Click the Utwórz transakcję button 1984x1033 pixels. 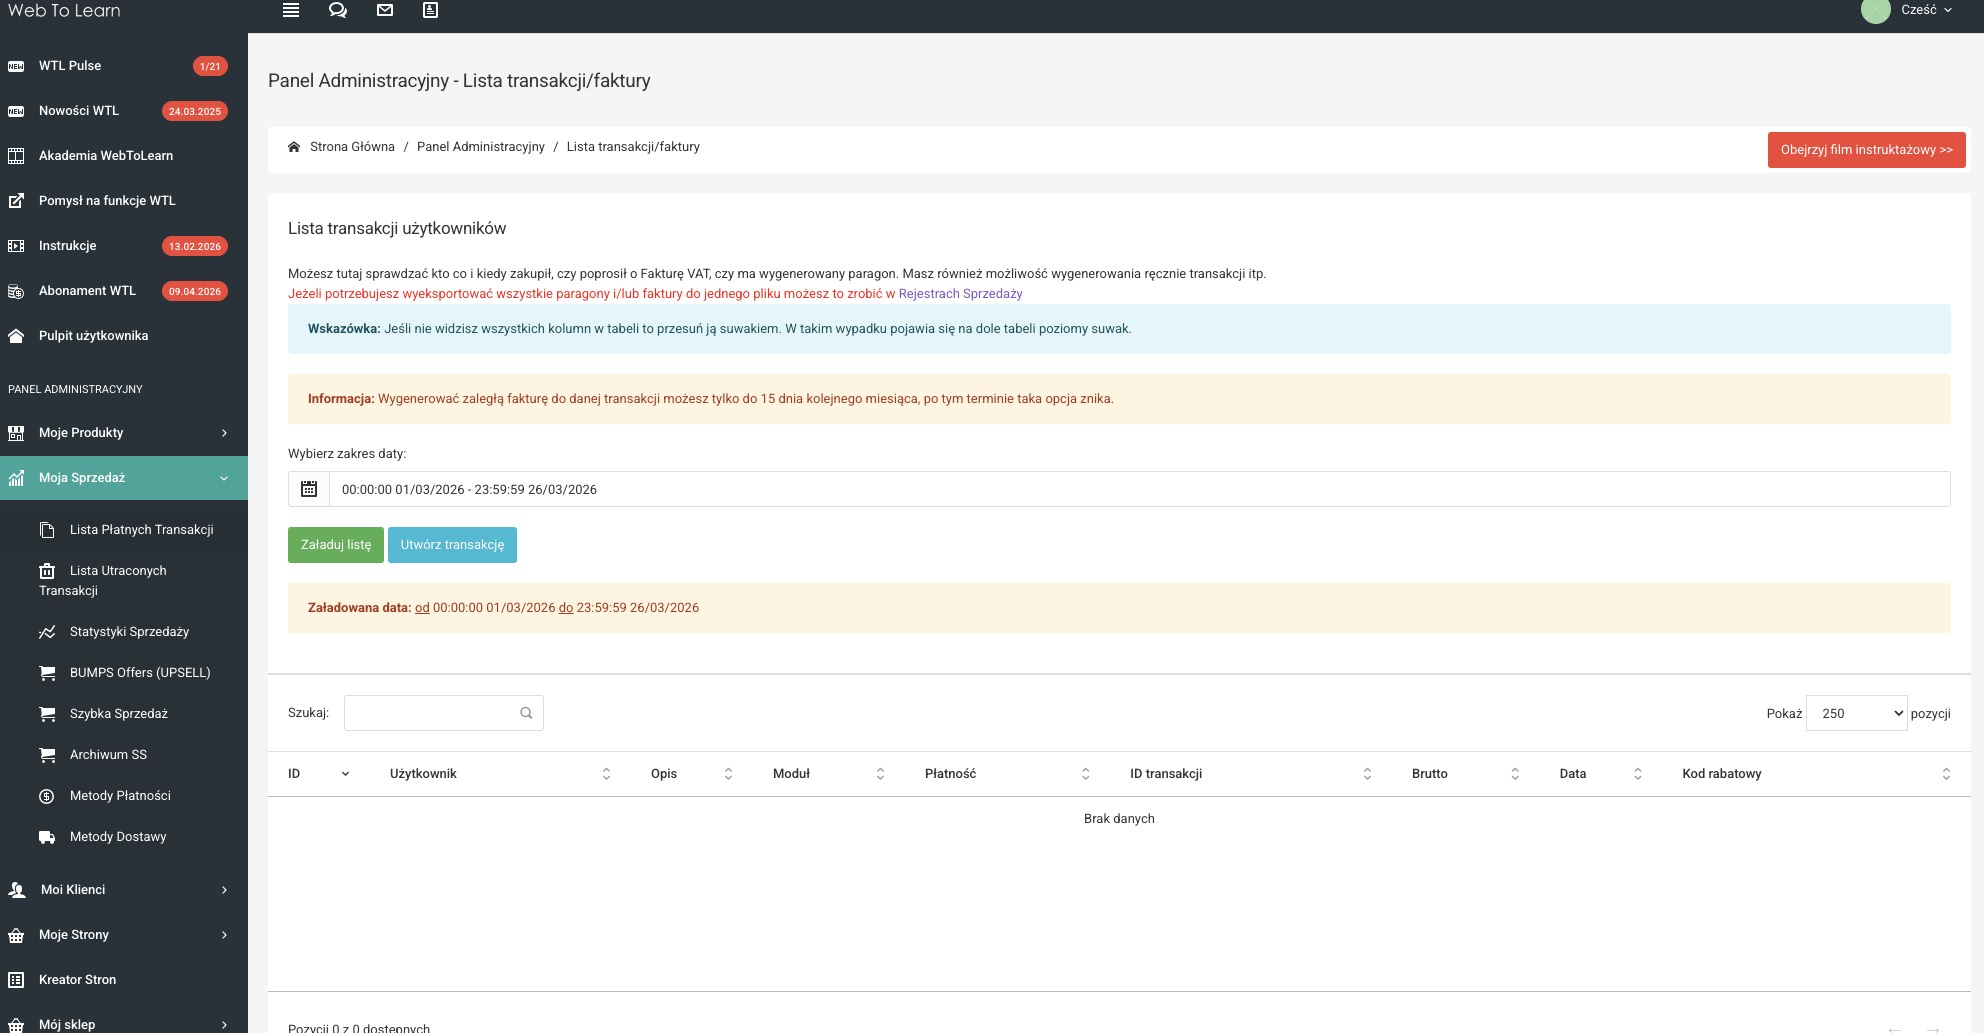click(452, 545)
